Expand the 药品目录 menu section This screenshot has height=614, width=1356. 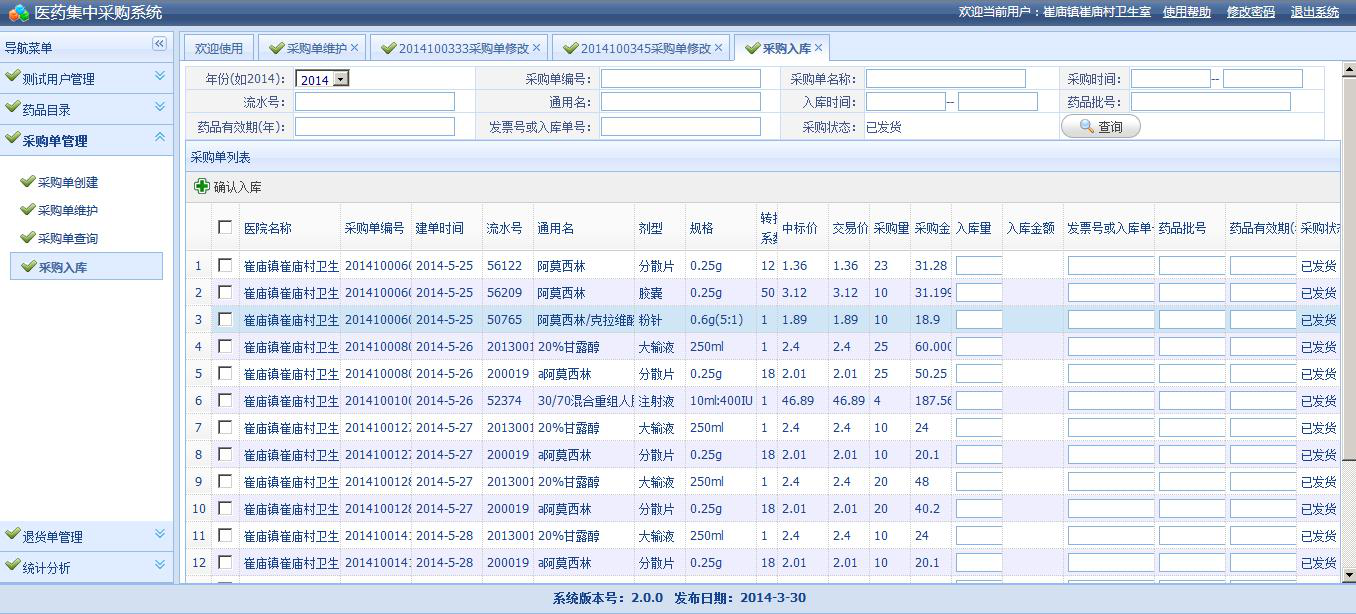tap(87, 109)
